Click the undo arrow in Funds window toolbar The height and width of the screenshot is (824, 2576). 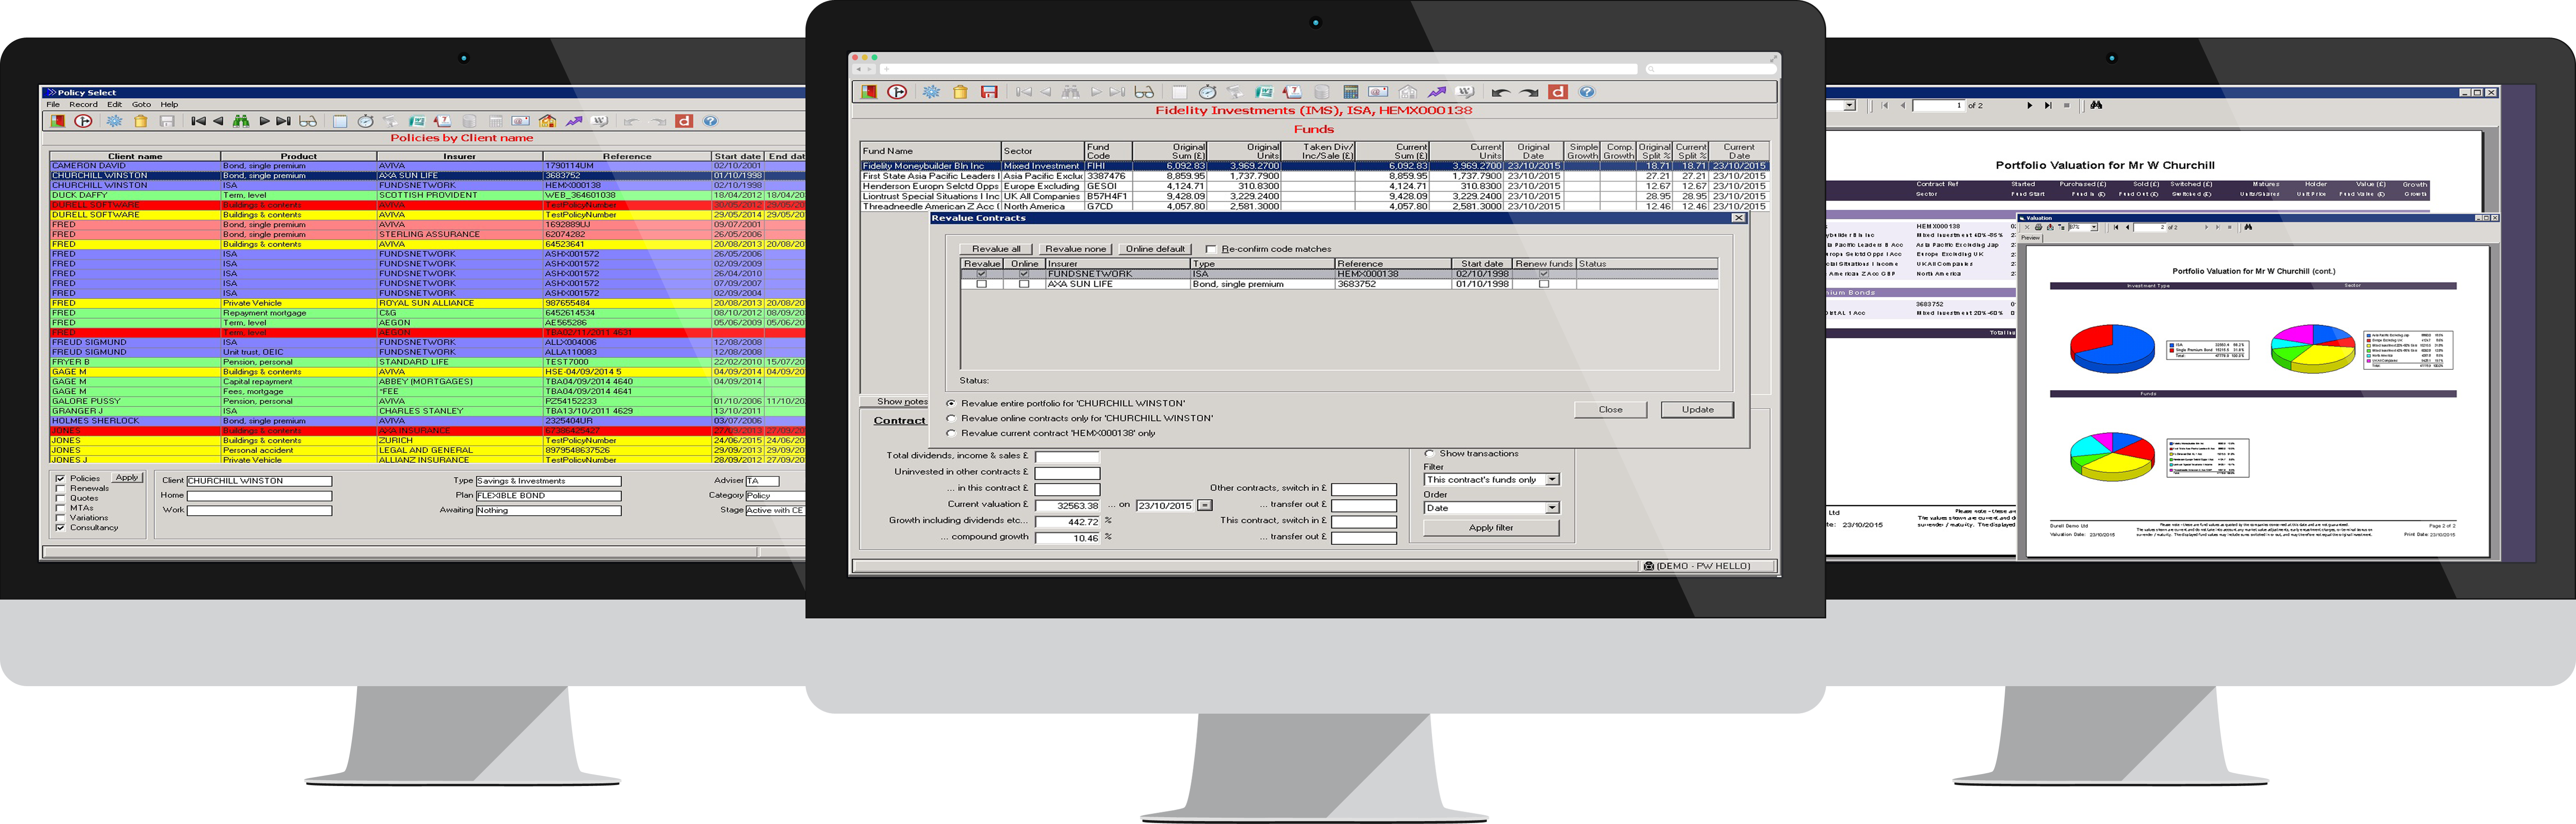(x=1500, y=92)
